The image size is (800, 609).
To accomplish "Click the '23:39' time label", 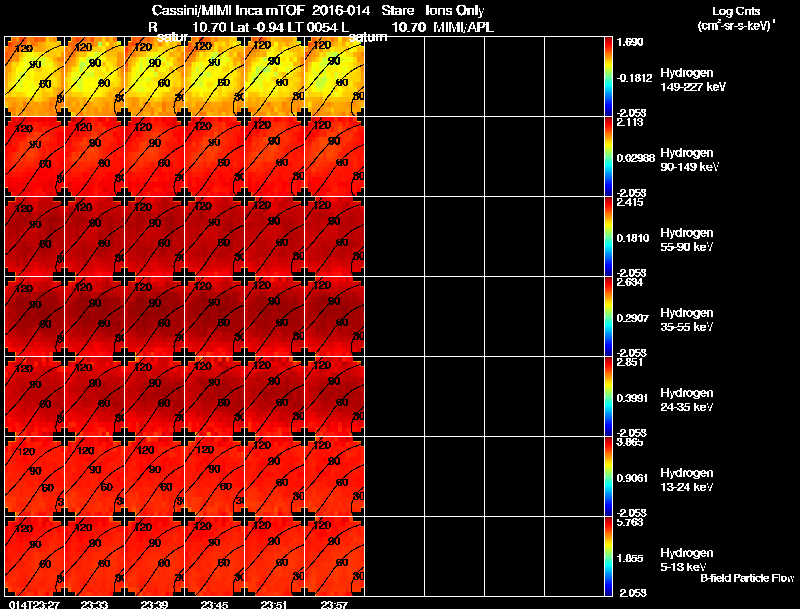I will (x=154, y=604).
